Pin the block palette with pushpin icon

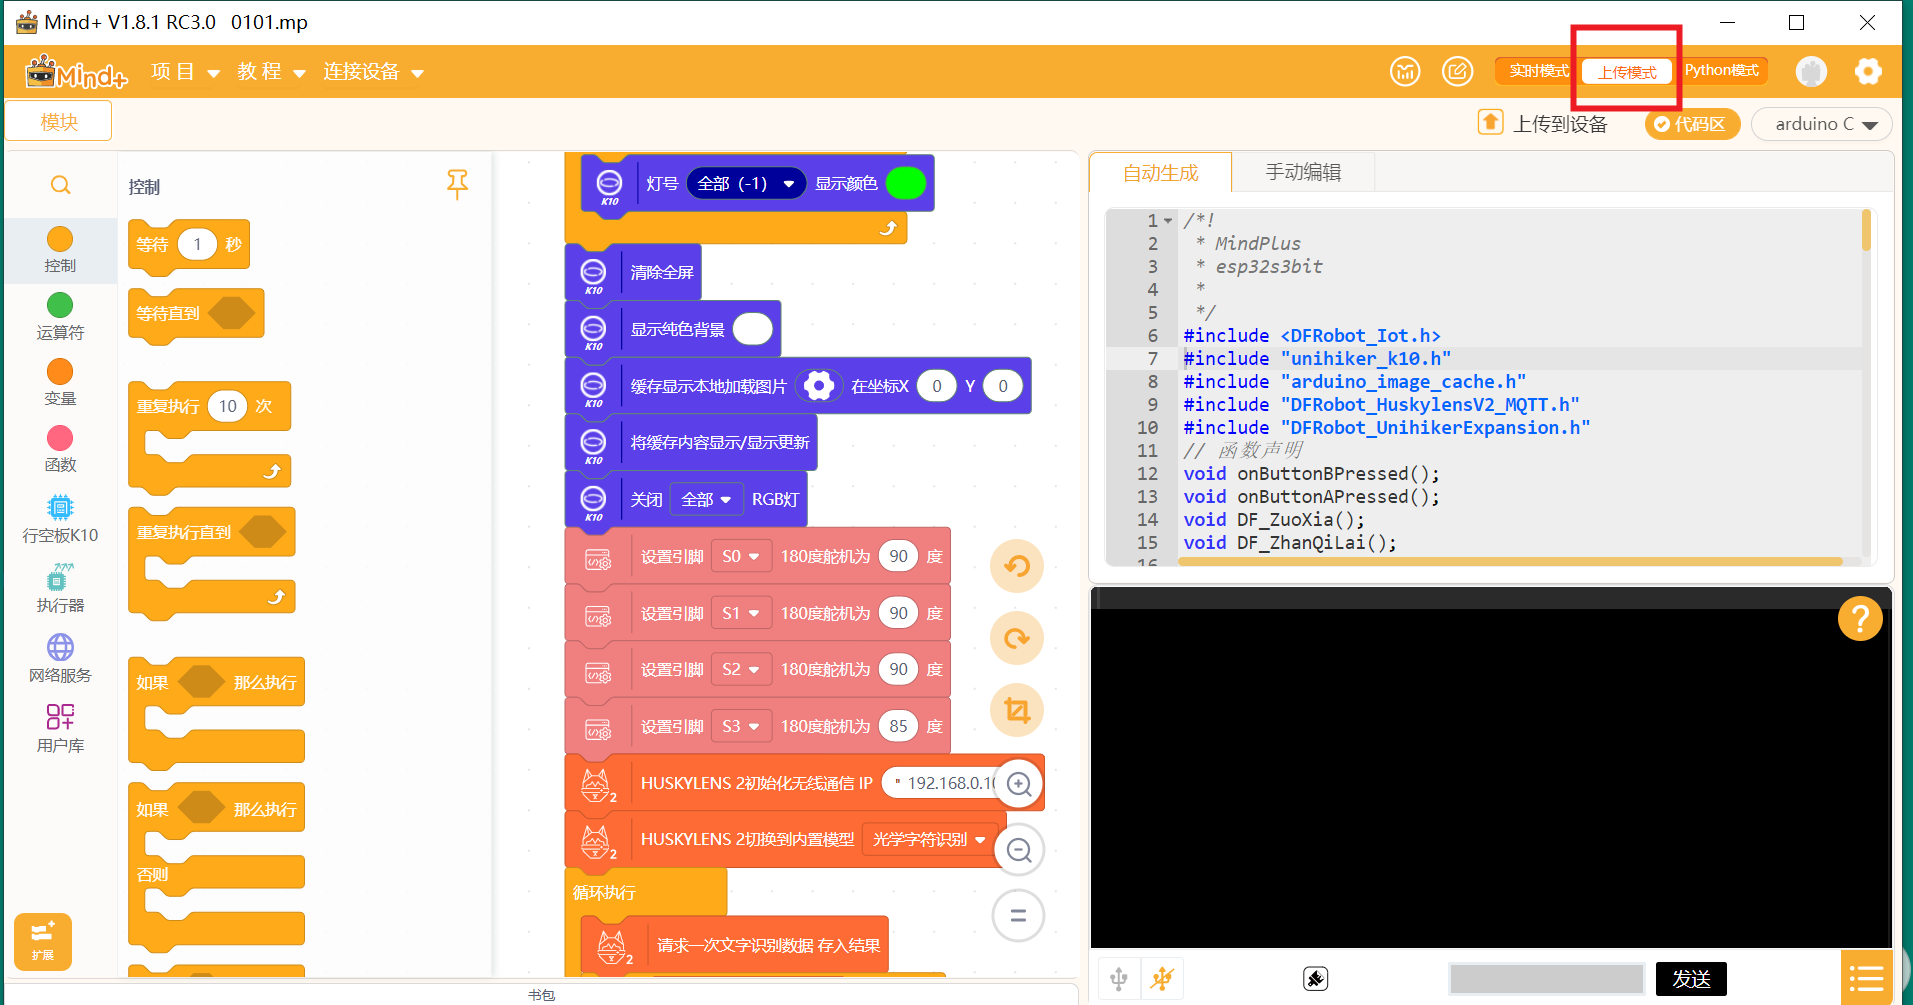coord(457,184)
